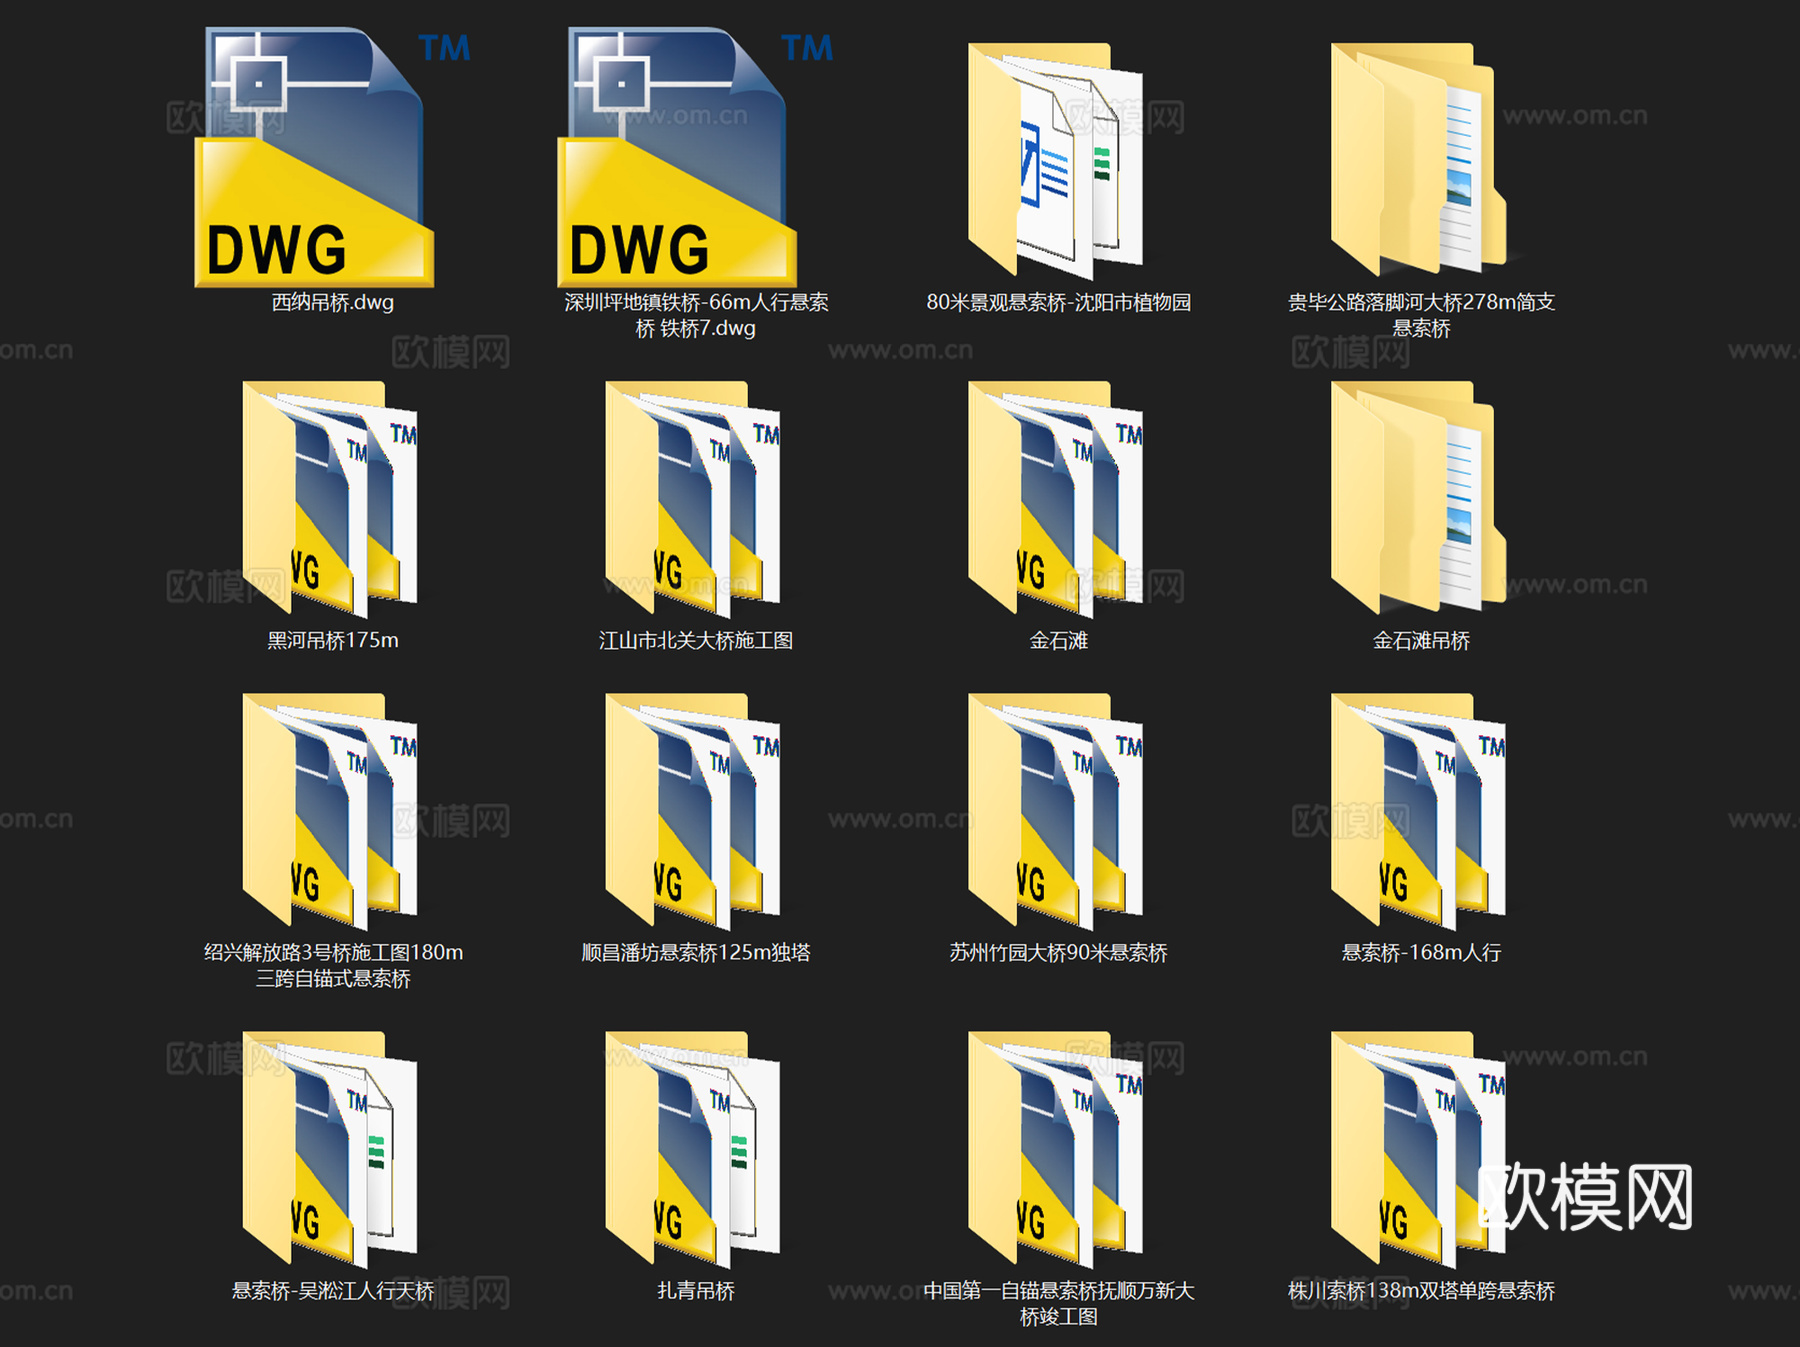Viewport: 1800px width, 1347px height.
Task: Open the 株川索桥138m双塔单跨悬索桥 folder icon
Action: click(1419, 1148)
